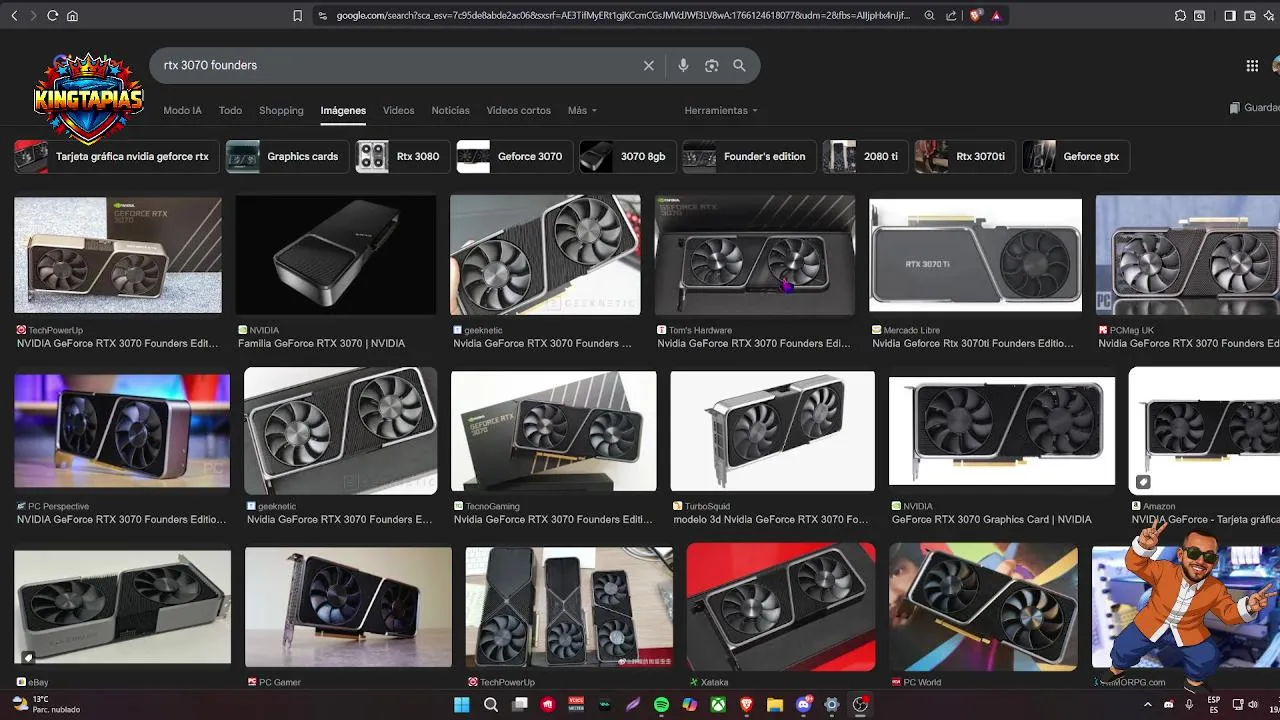Filter by the 'Rtx 3070ti' chip
The height and width of the screenshot is (720, 1280).
tap(965, 156)
